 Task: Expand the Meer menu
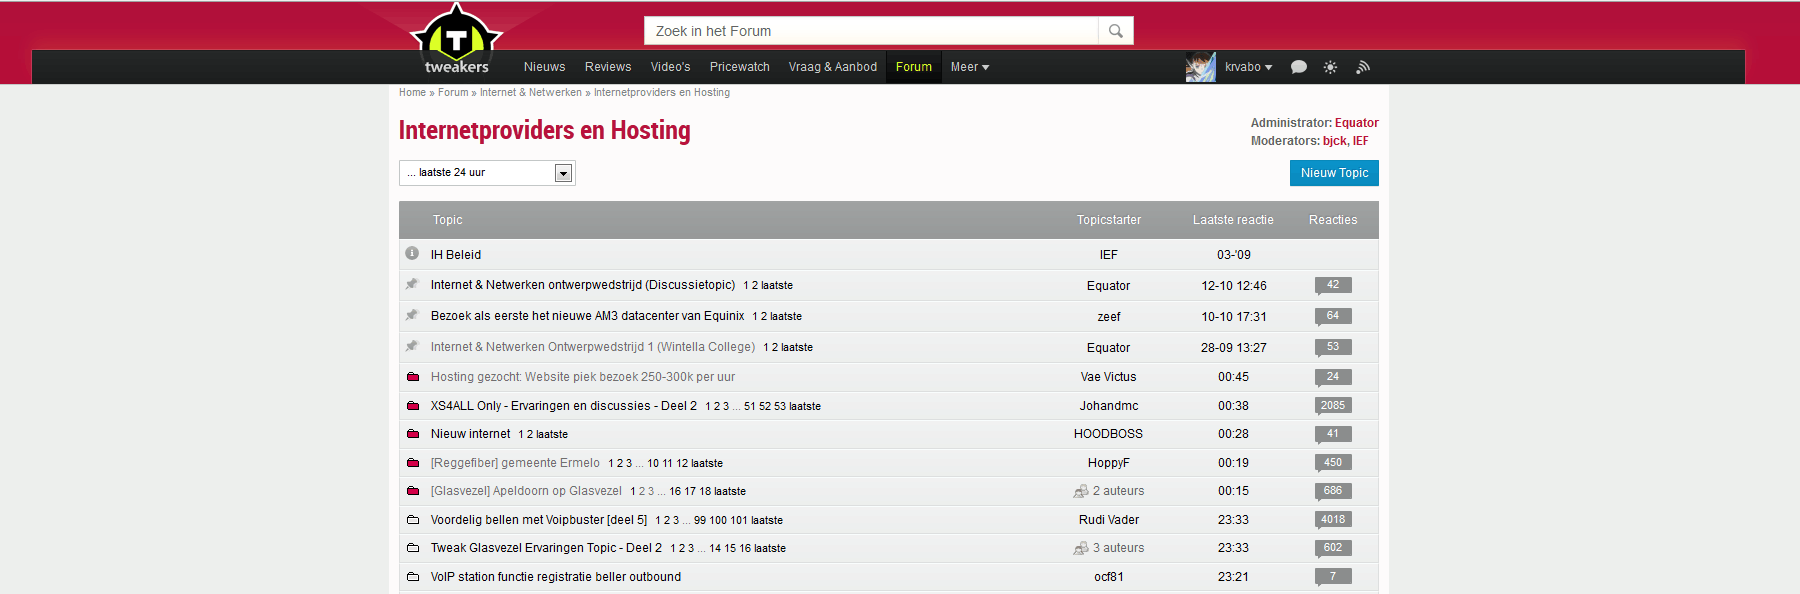(x=970, y=67)
